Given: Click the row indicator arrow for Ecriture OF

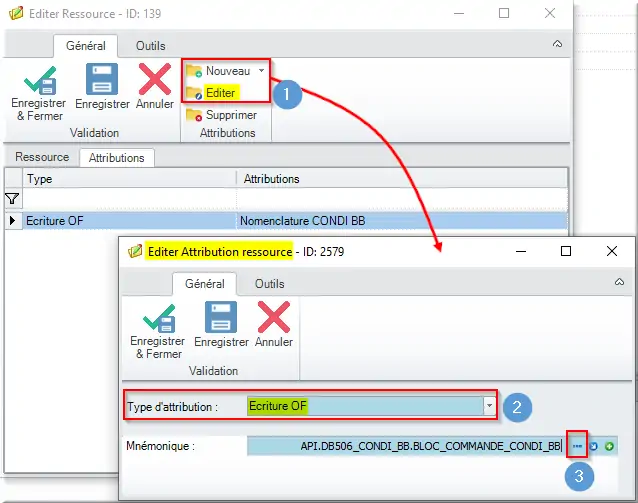Looking at the screenshot, I should [x=13, y=221].
